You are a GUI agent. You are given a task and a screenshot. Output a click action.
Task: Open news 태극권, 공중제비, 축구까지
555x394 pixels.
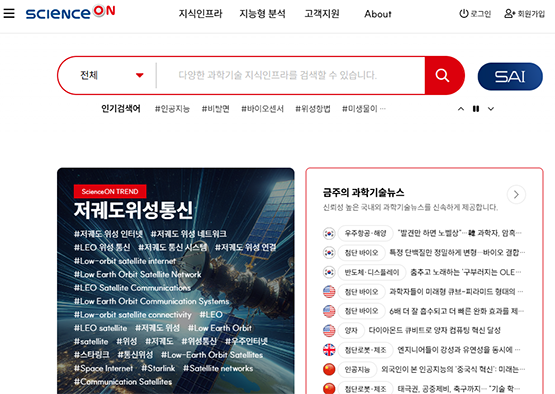pos(459,389)
